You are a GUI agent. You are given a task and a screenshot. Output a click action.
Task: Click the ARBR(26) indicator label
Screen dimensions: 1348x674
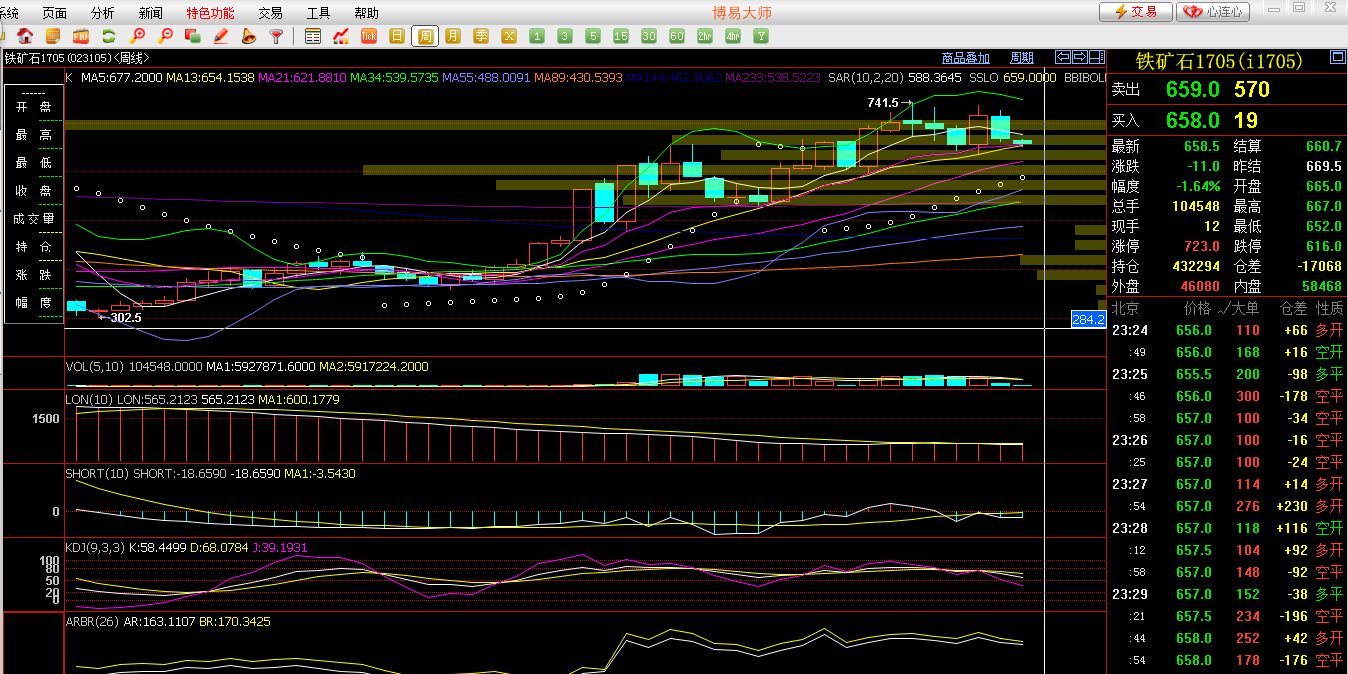93,621
